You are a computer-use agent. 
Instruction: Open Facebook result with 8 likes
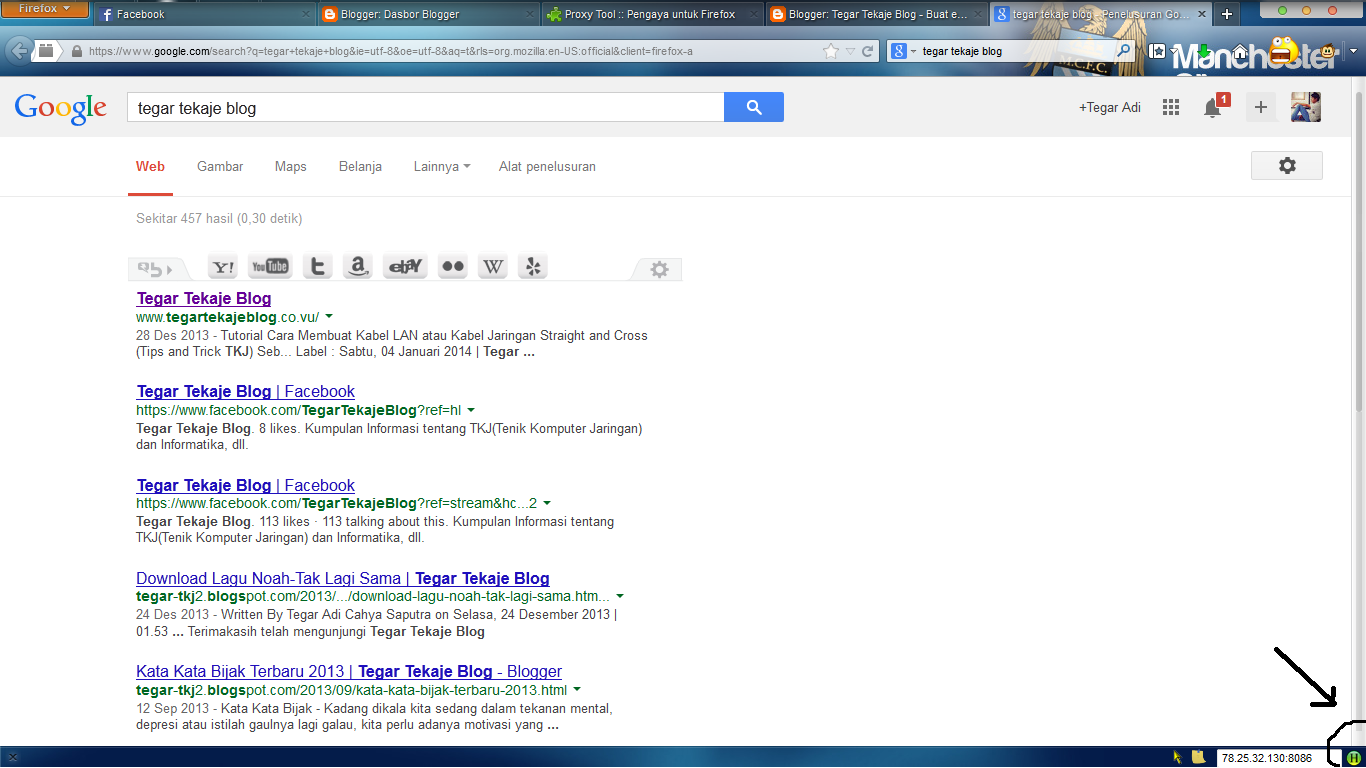[246, 391]
